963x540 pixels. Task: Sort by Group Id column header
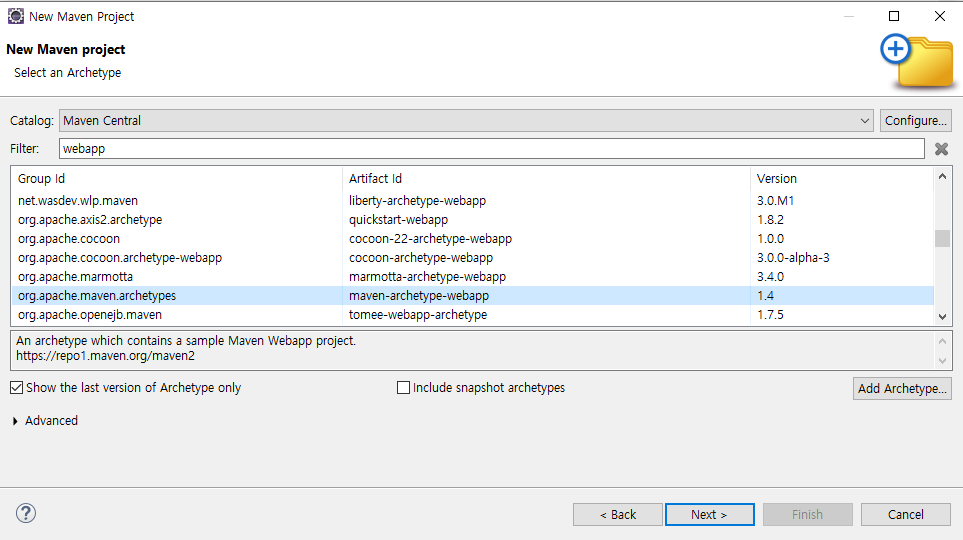click(177, 179)
